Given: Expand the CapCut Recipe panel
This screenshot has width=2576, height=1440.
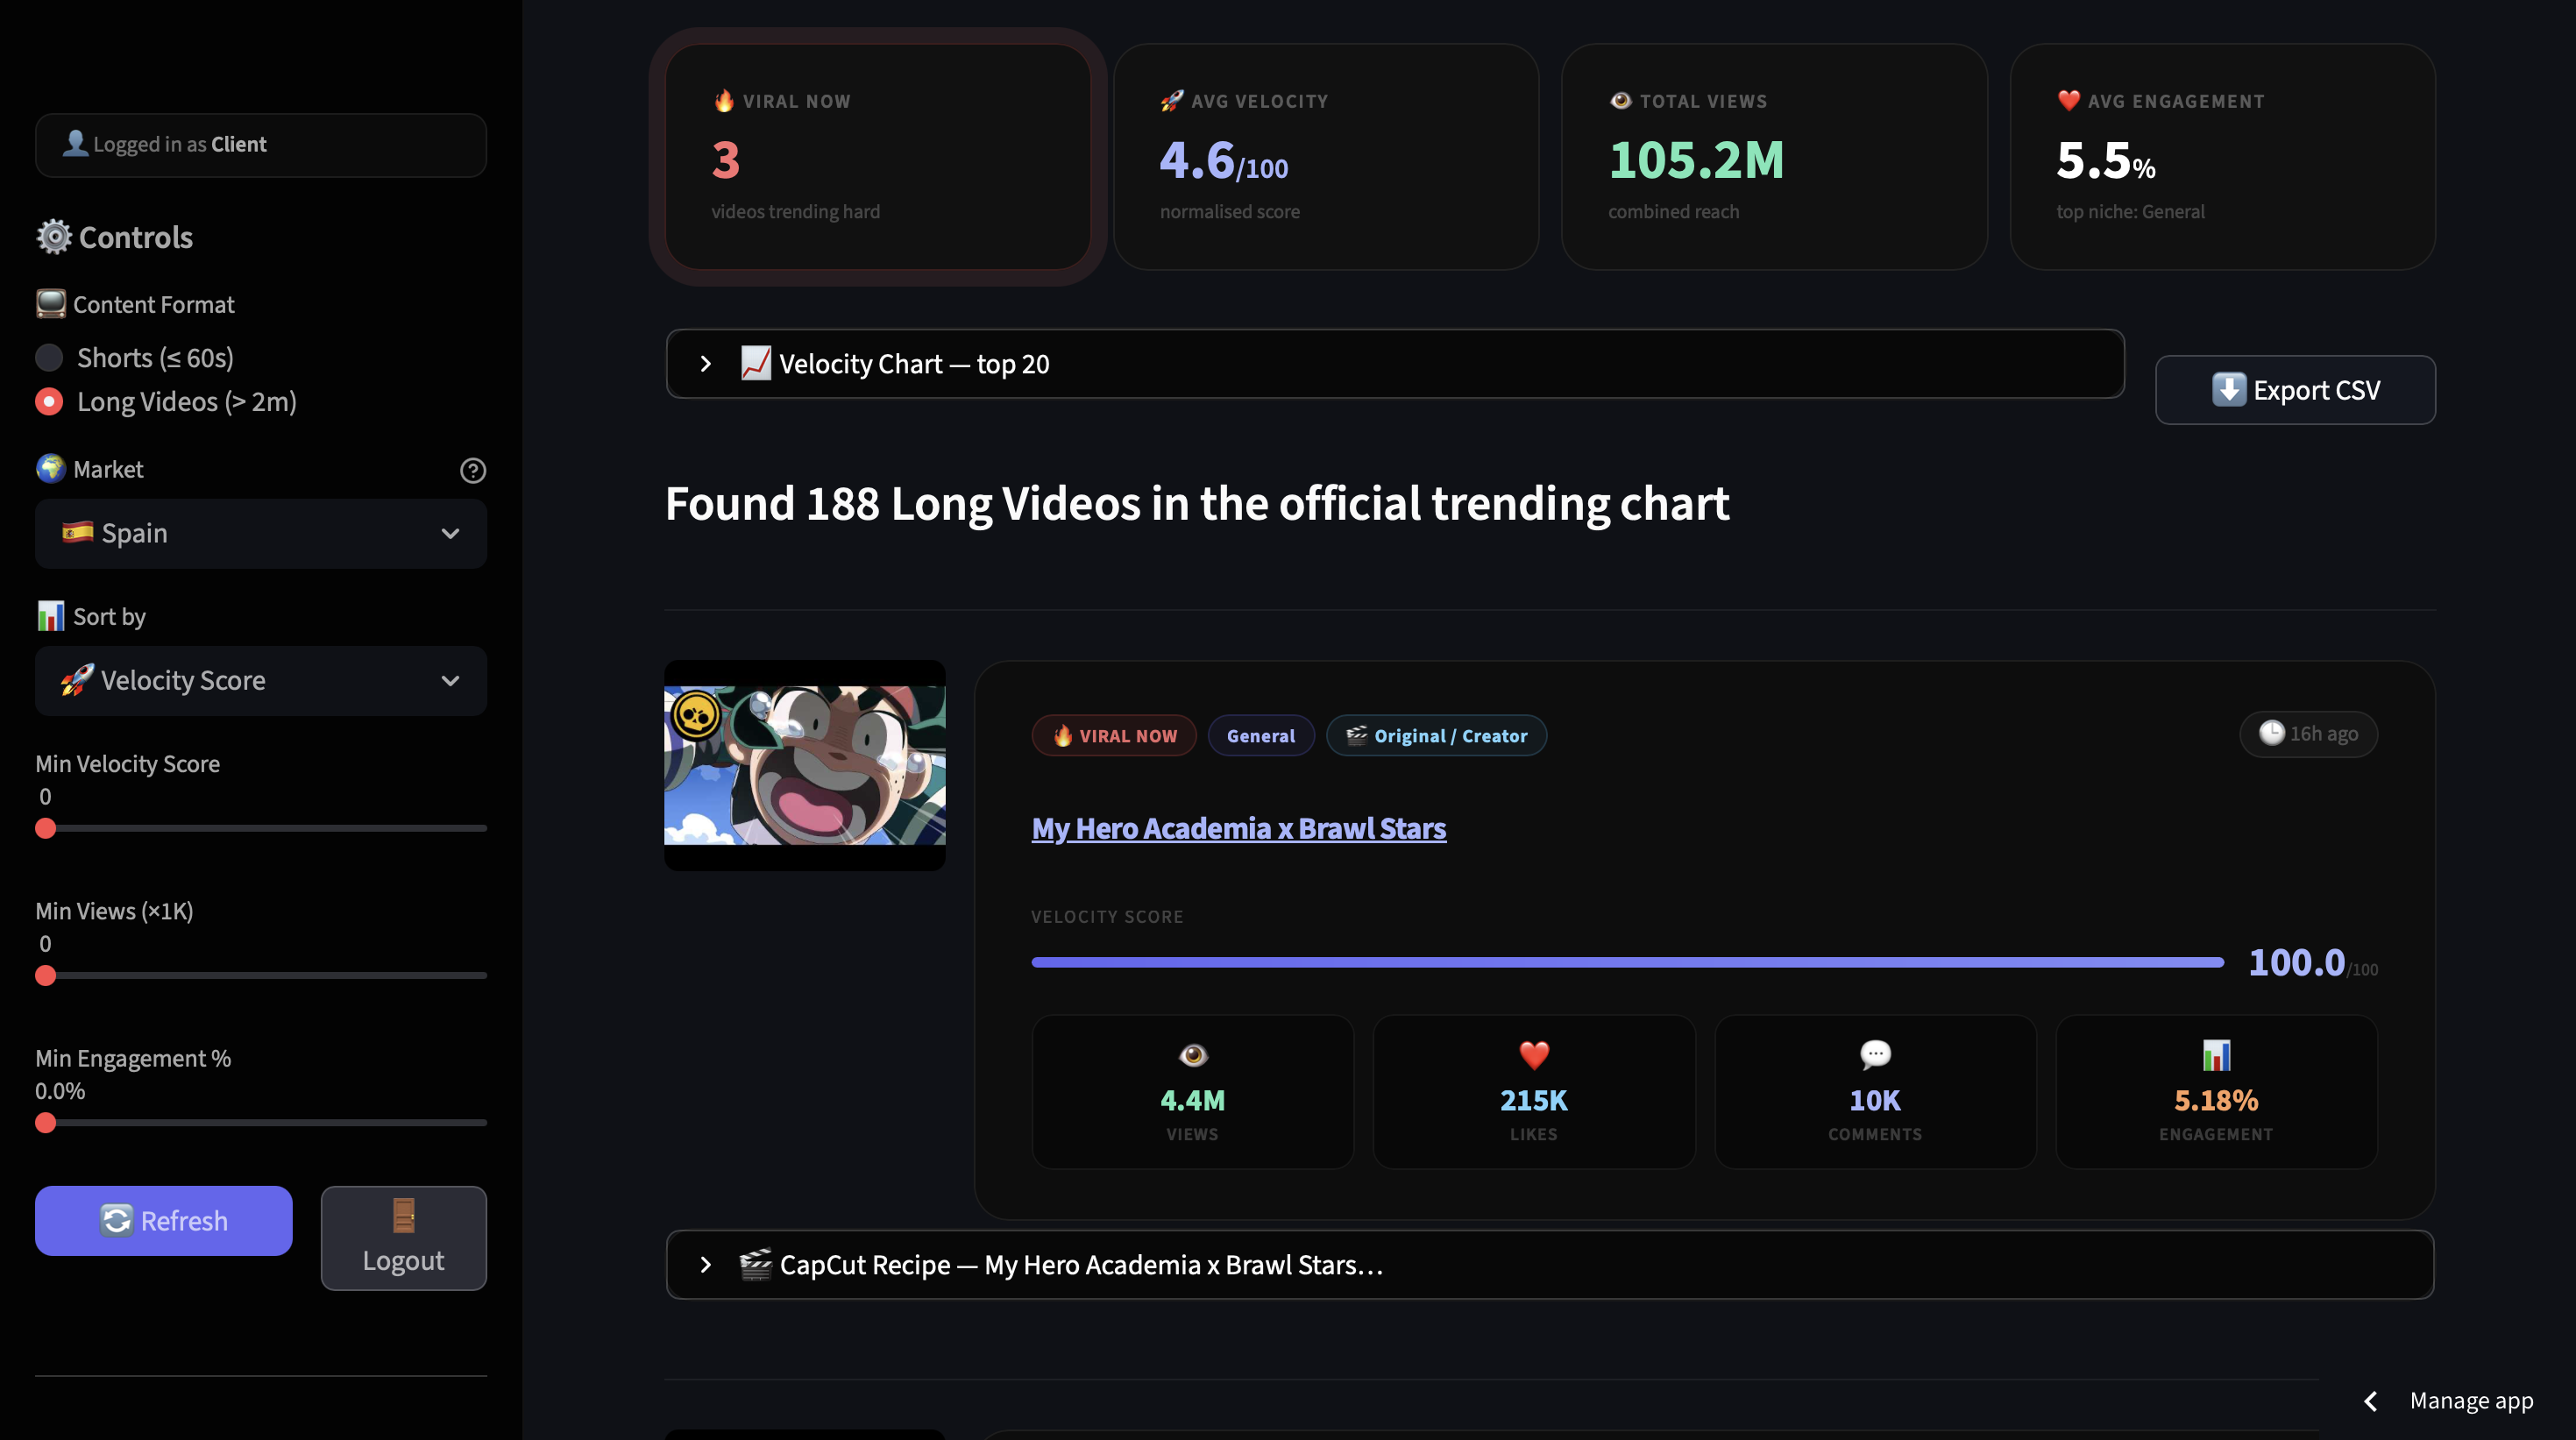Looking at the screenshot, I should pos(1549,1264).
